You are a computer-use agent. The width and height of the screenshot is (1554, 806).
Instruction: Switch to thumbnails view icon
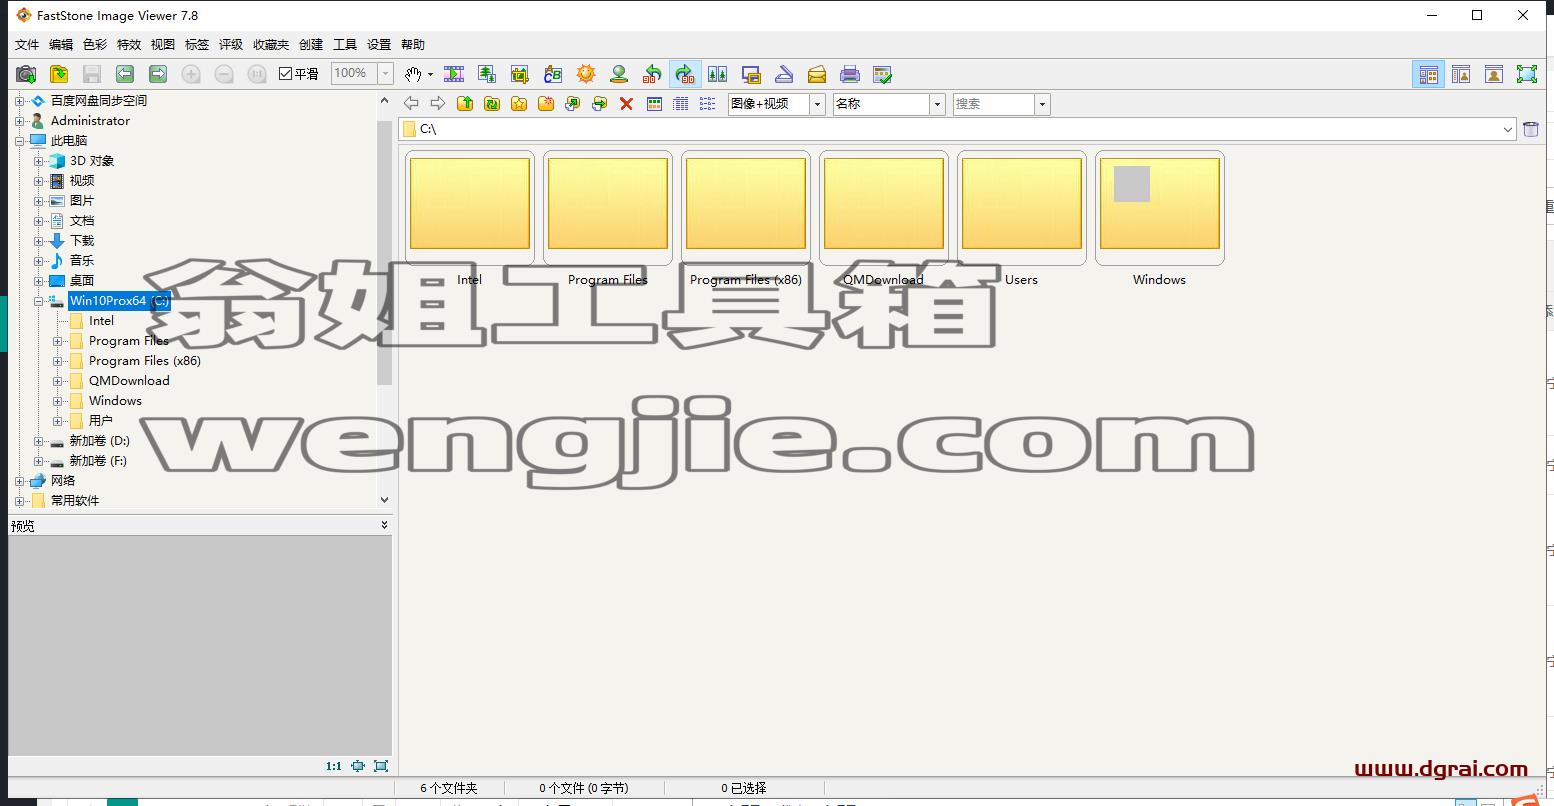tap(654, 103)
